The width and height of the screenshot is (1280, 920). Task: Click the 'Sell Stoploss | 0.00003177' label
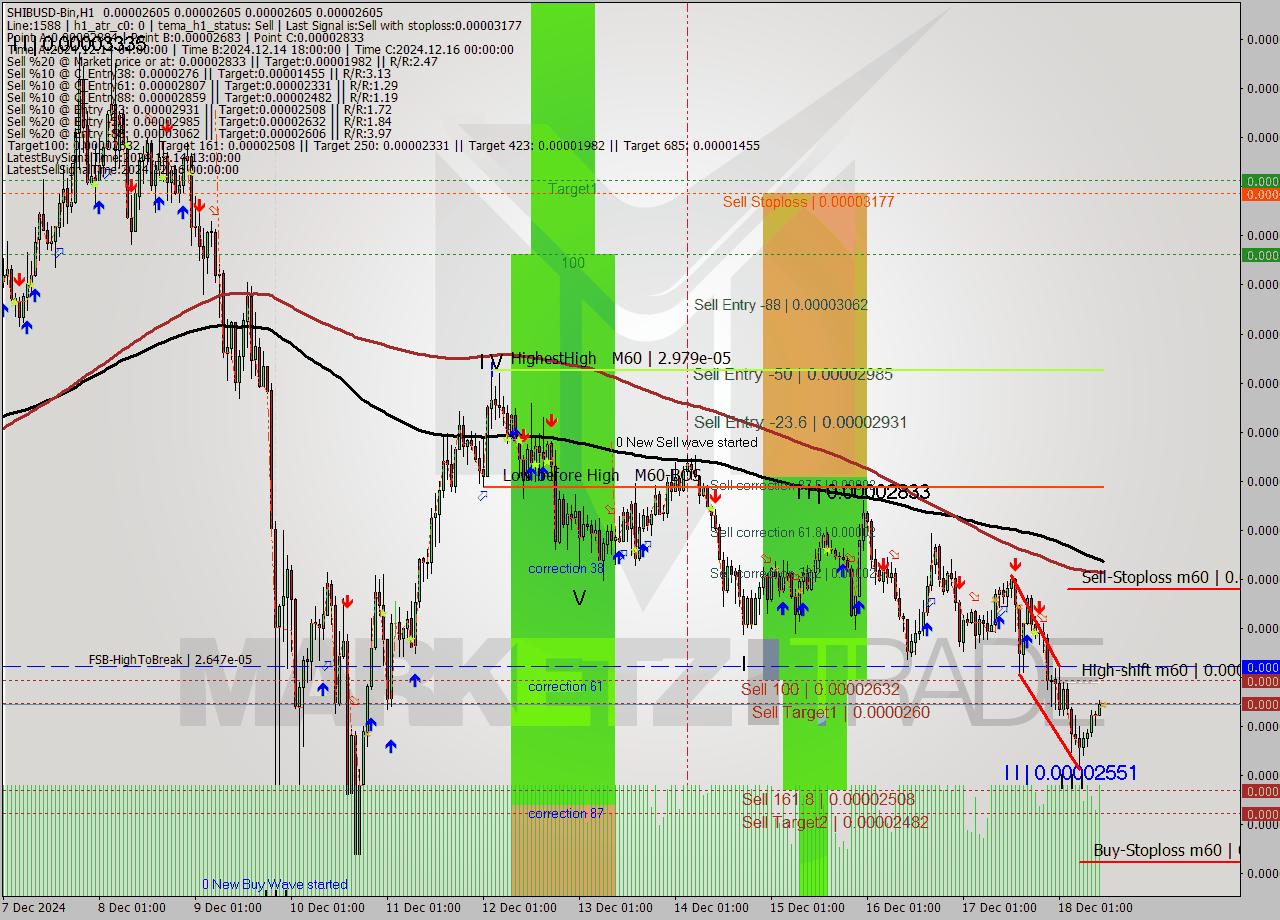point(808,202)
